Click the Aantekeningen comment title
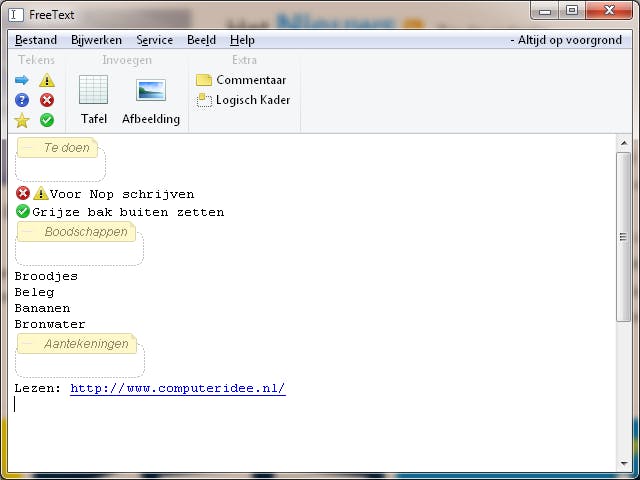640x480 pixels. click(87, 344)
